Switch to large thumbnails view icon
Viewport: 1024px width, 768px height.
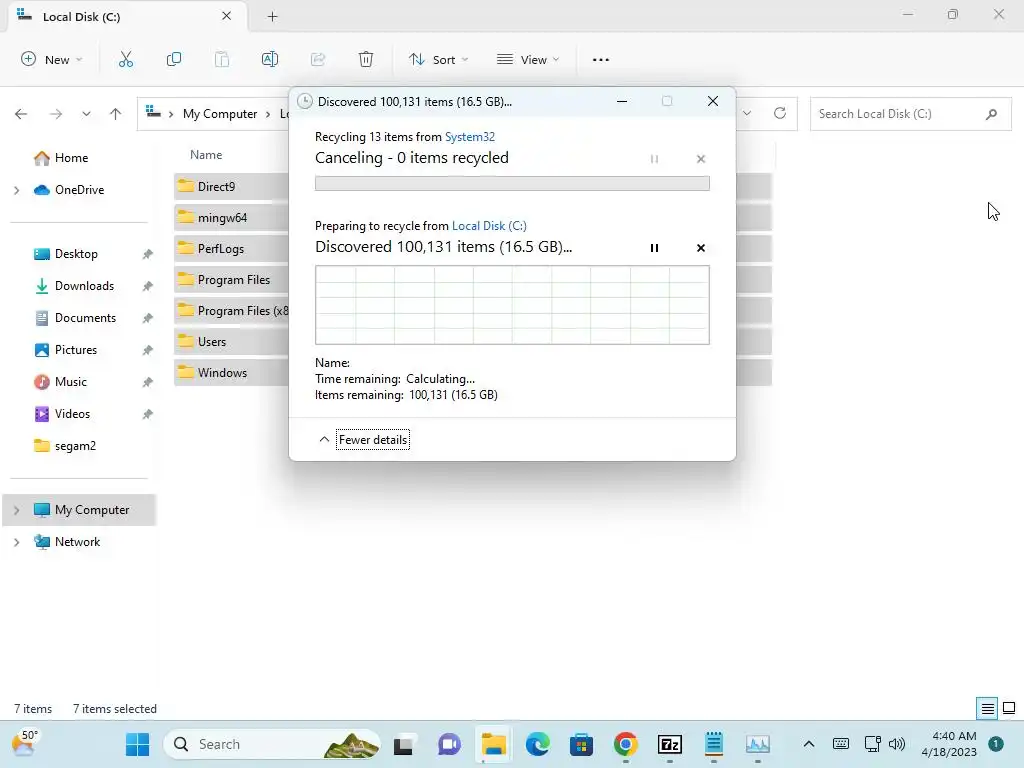(1009, 708)
